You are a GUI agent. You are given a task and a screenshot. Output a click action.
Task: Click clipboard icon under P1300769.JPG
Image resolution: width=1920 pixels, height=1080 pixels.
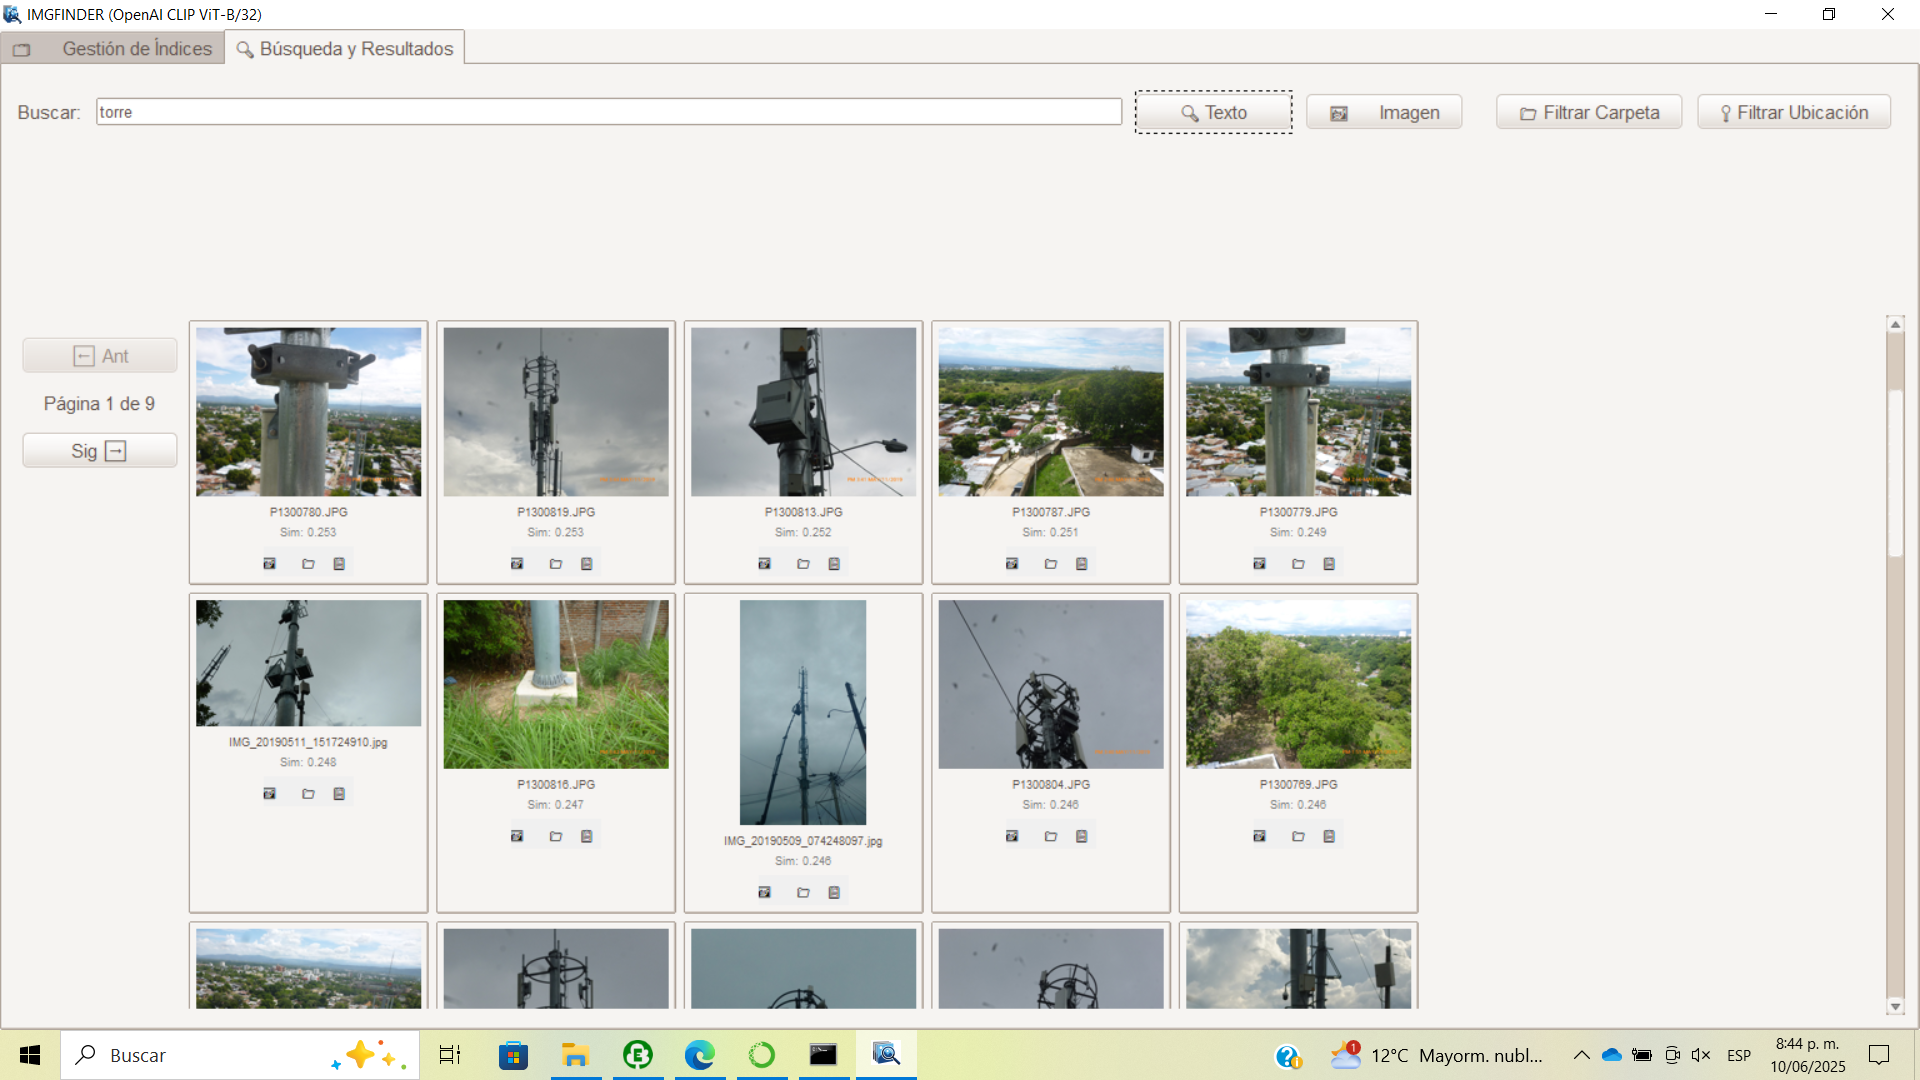click(x=1329, y=837)
